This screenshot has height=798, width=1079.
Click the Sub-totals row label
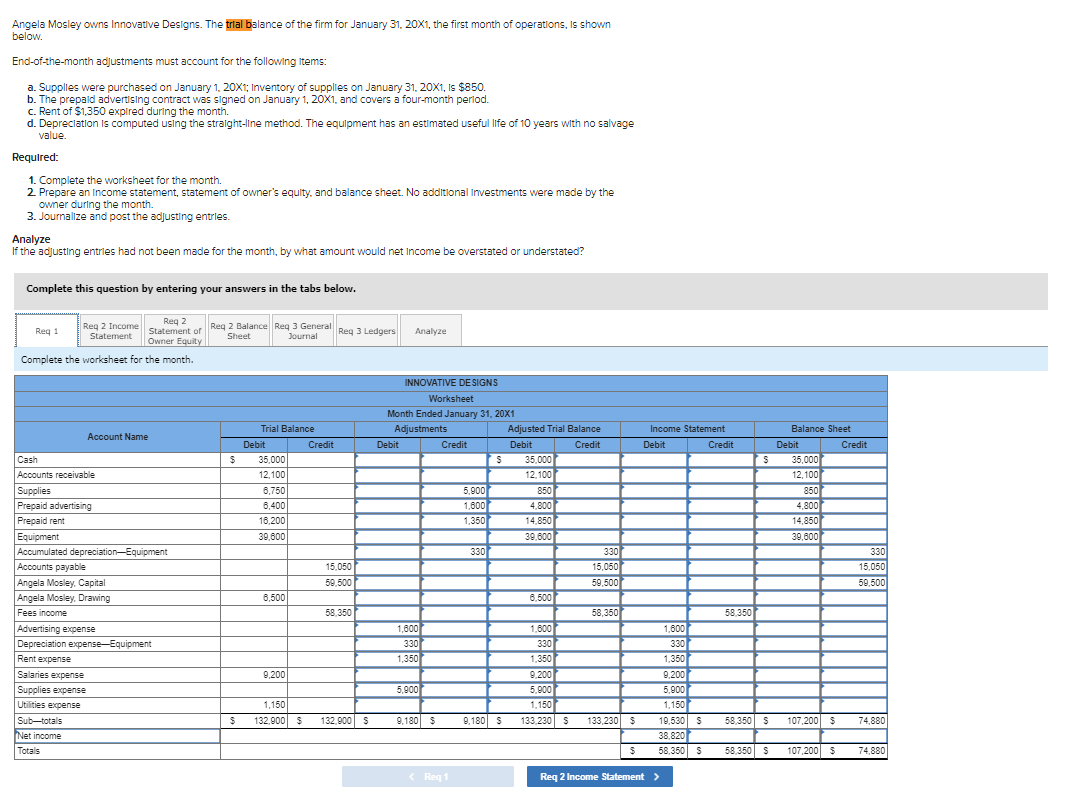coord(117,720)
